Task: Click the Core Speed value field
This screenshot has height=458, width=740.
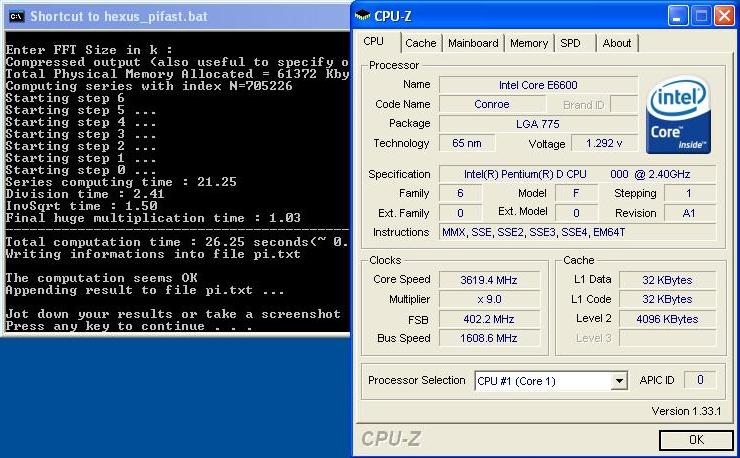Action: pos(490,280)
